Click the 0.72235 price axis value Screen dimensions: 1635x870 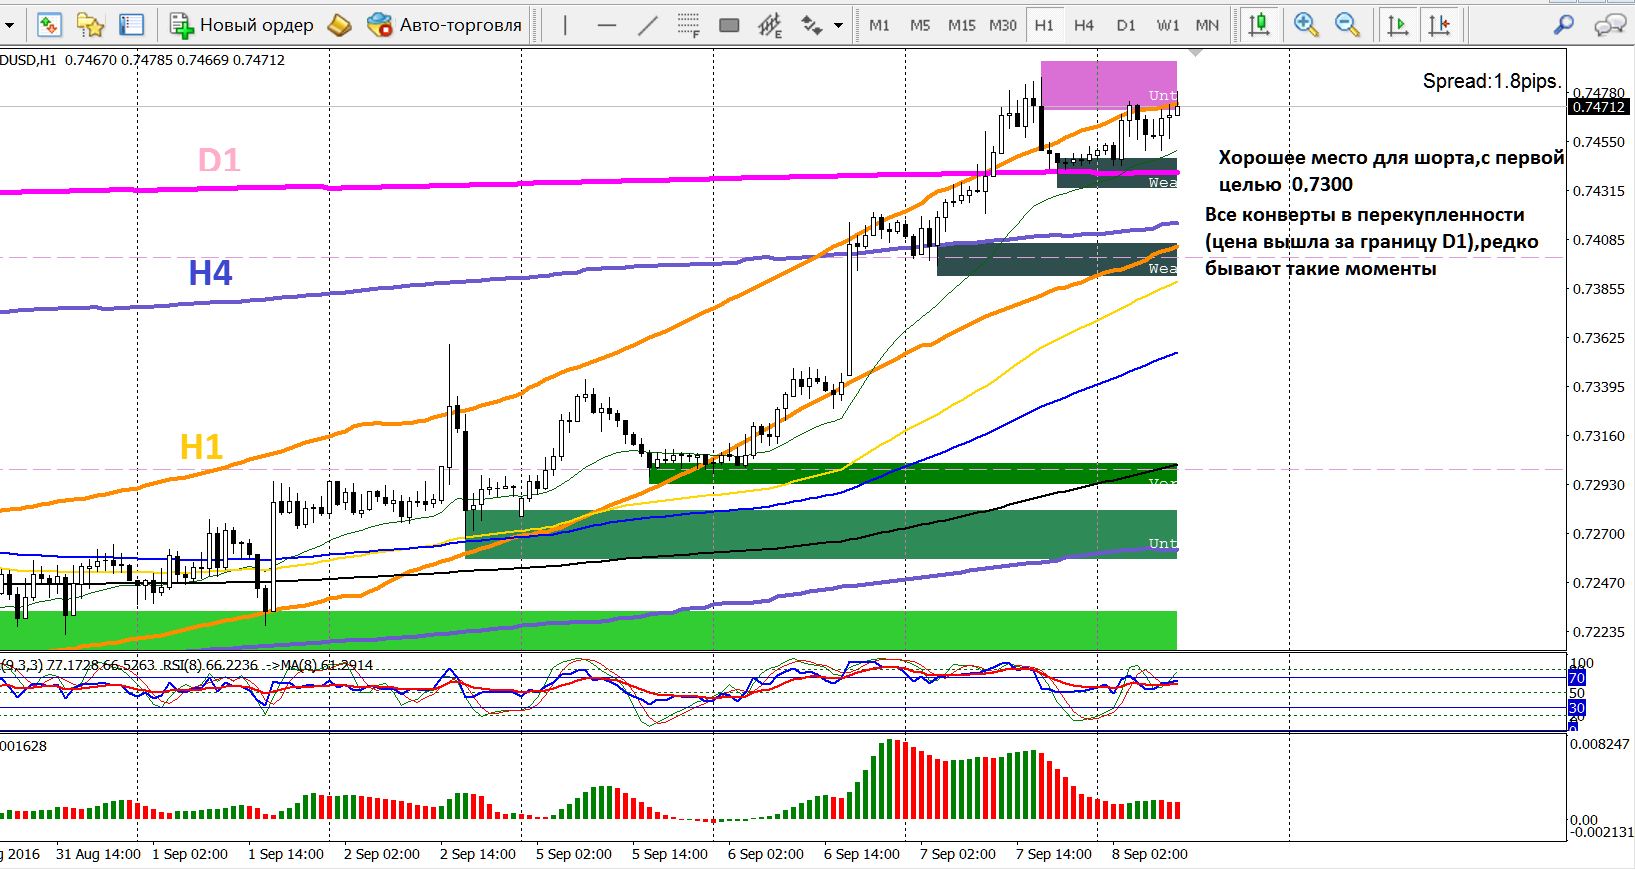[1599, 632]
